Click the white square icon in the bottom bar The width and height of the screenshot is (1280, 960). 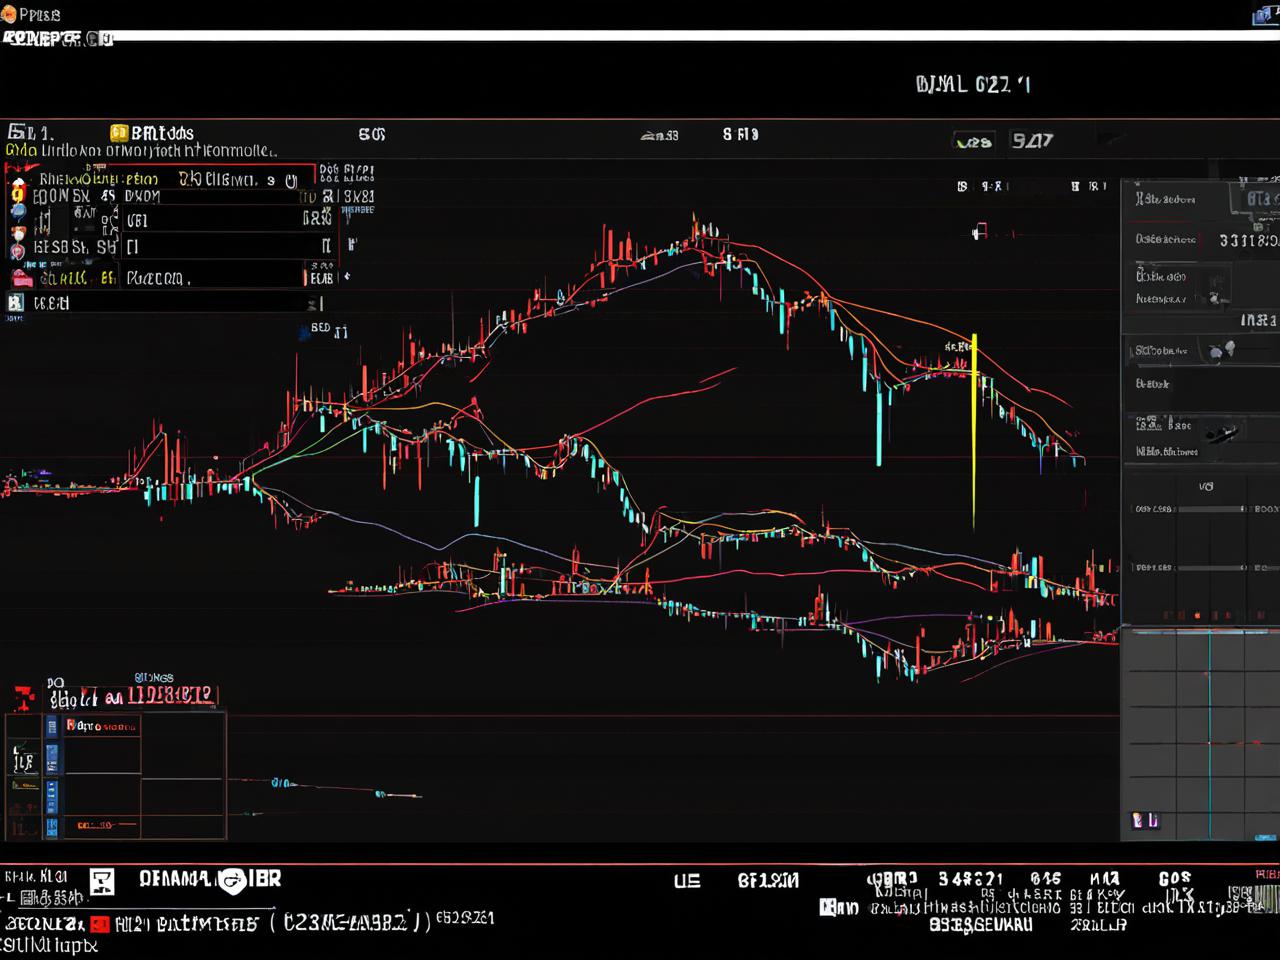pos(102,882)
